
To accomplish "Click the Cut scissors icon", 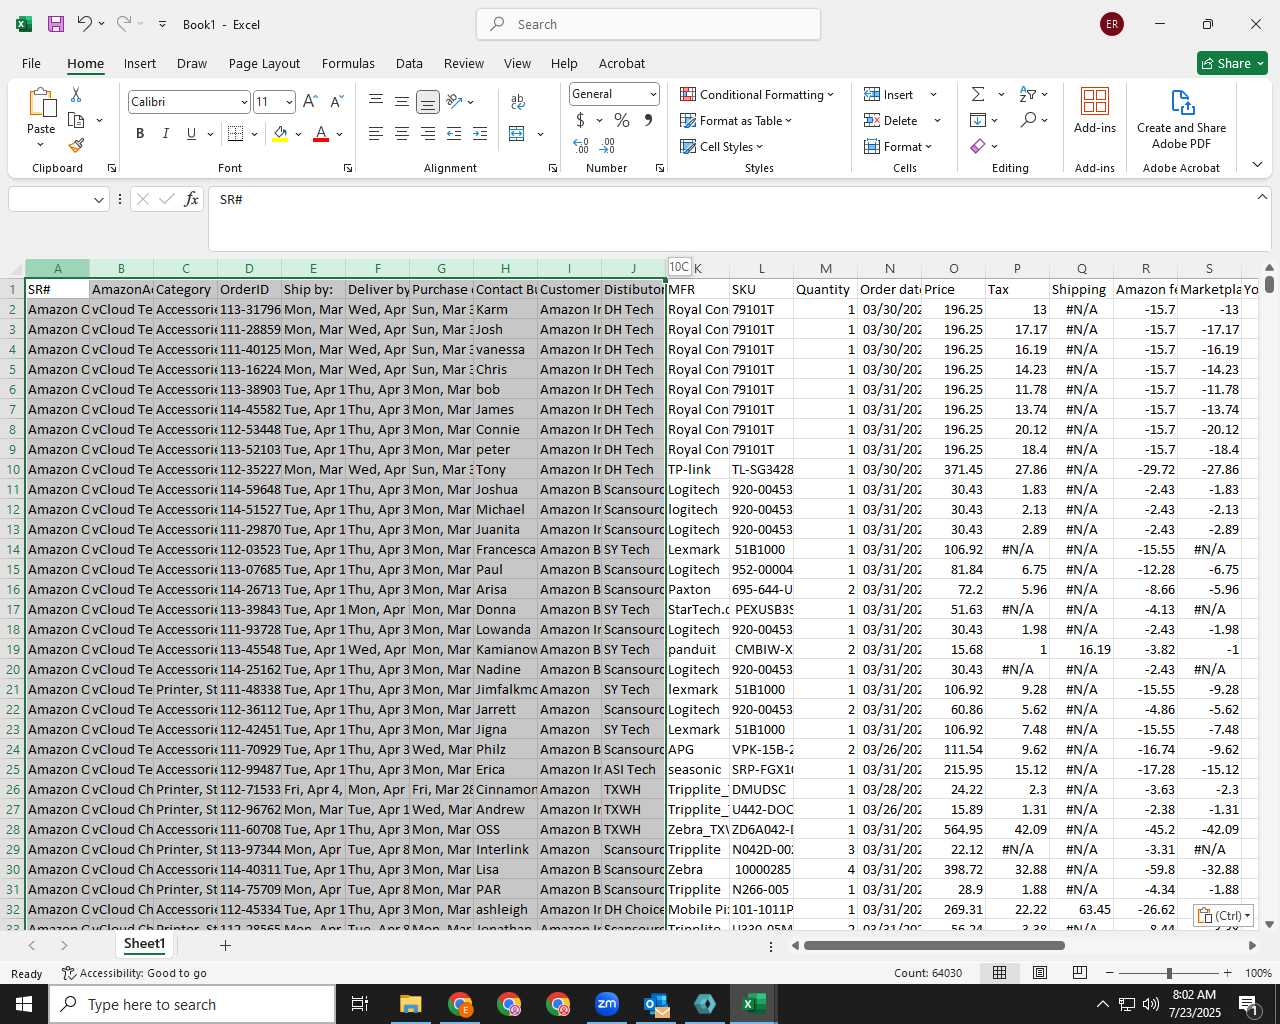I will (76, 94).
